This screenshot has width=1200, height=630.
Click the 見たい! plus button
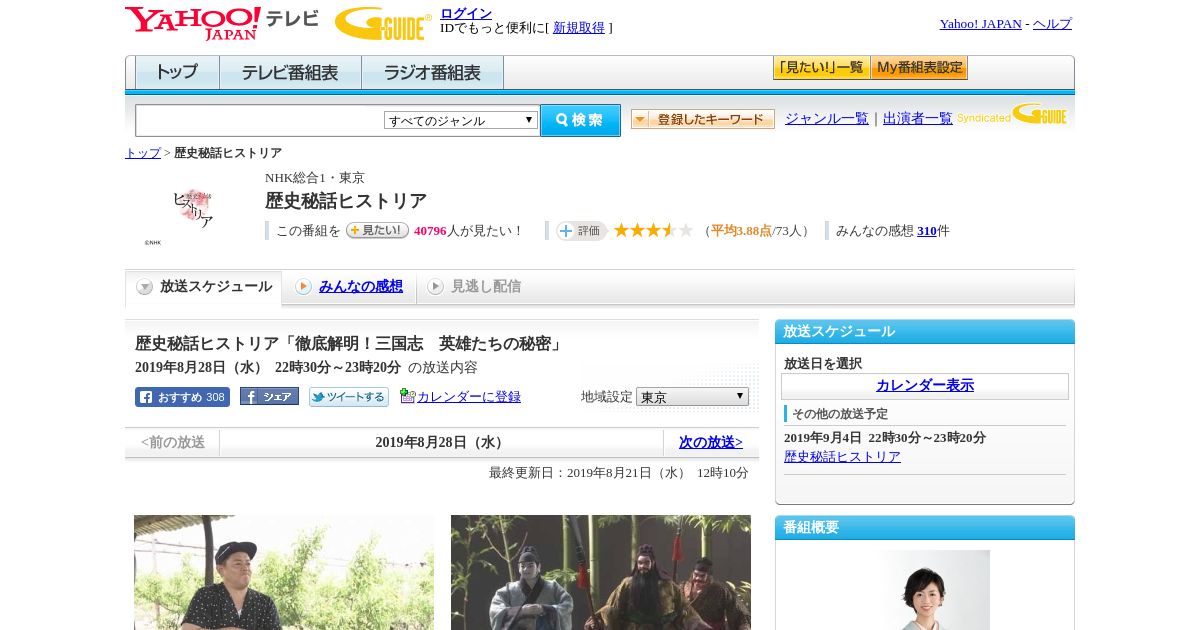point(377,230)
